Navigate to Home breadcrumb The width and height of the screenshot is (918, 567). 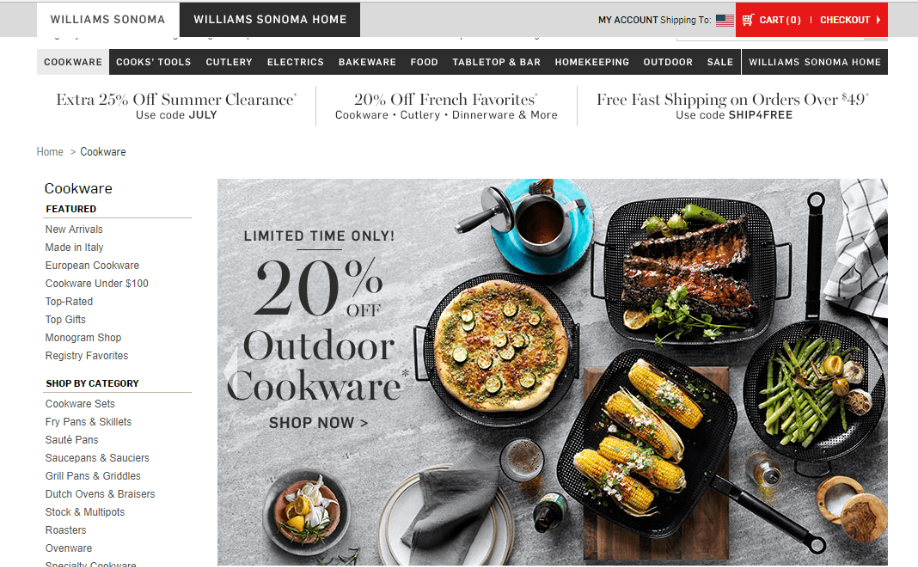pos(50,152)
